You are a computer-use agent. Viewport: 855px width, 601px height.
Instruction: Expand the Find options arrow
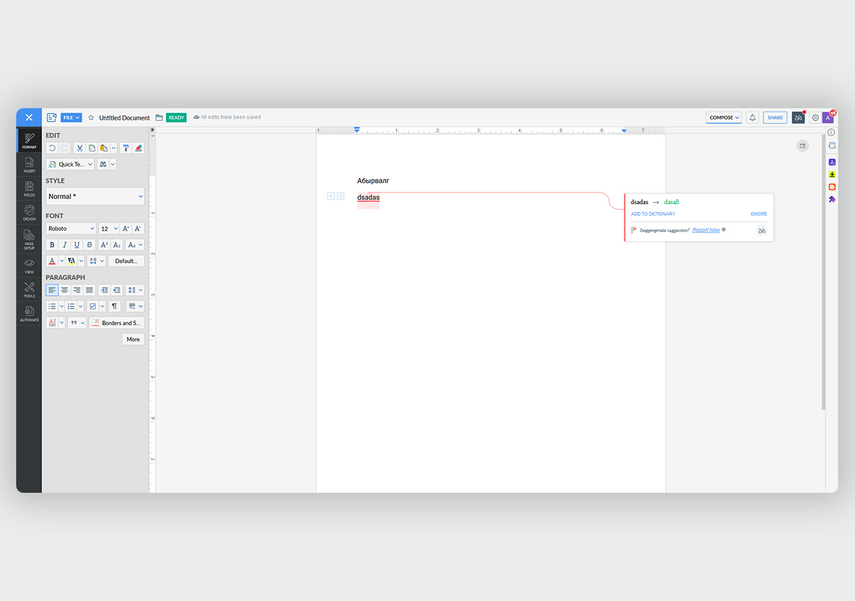point(113,164)
